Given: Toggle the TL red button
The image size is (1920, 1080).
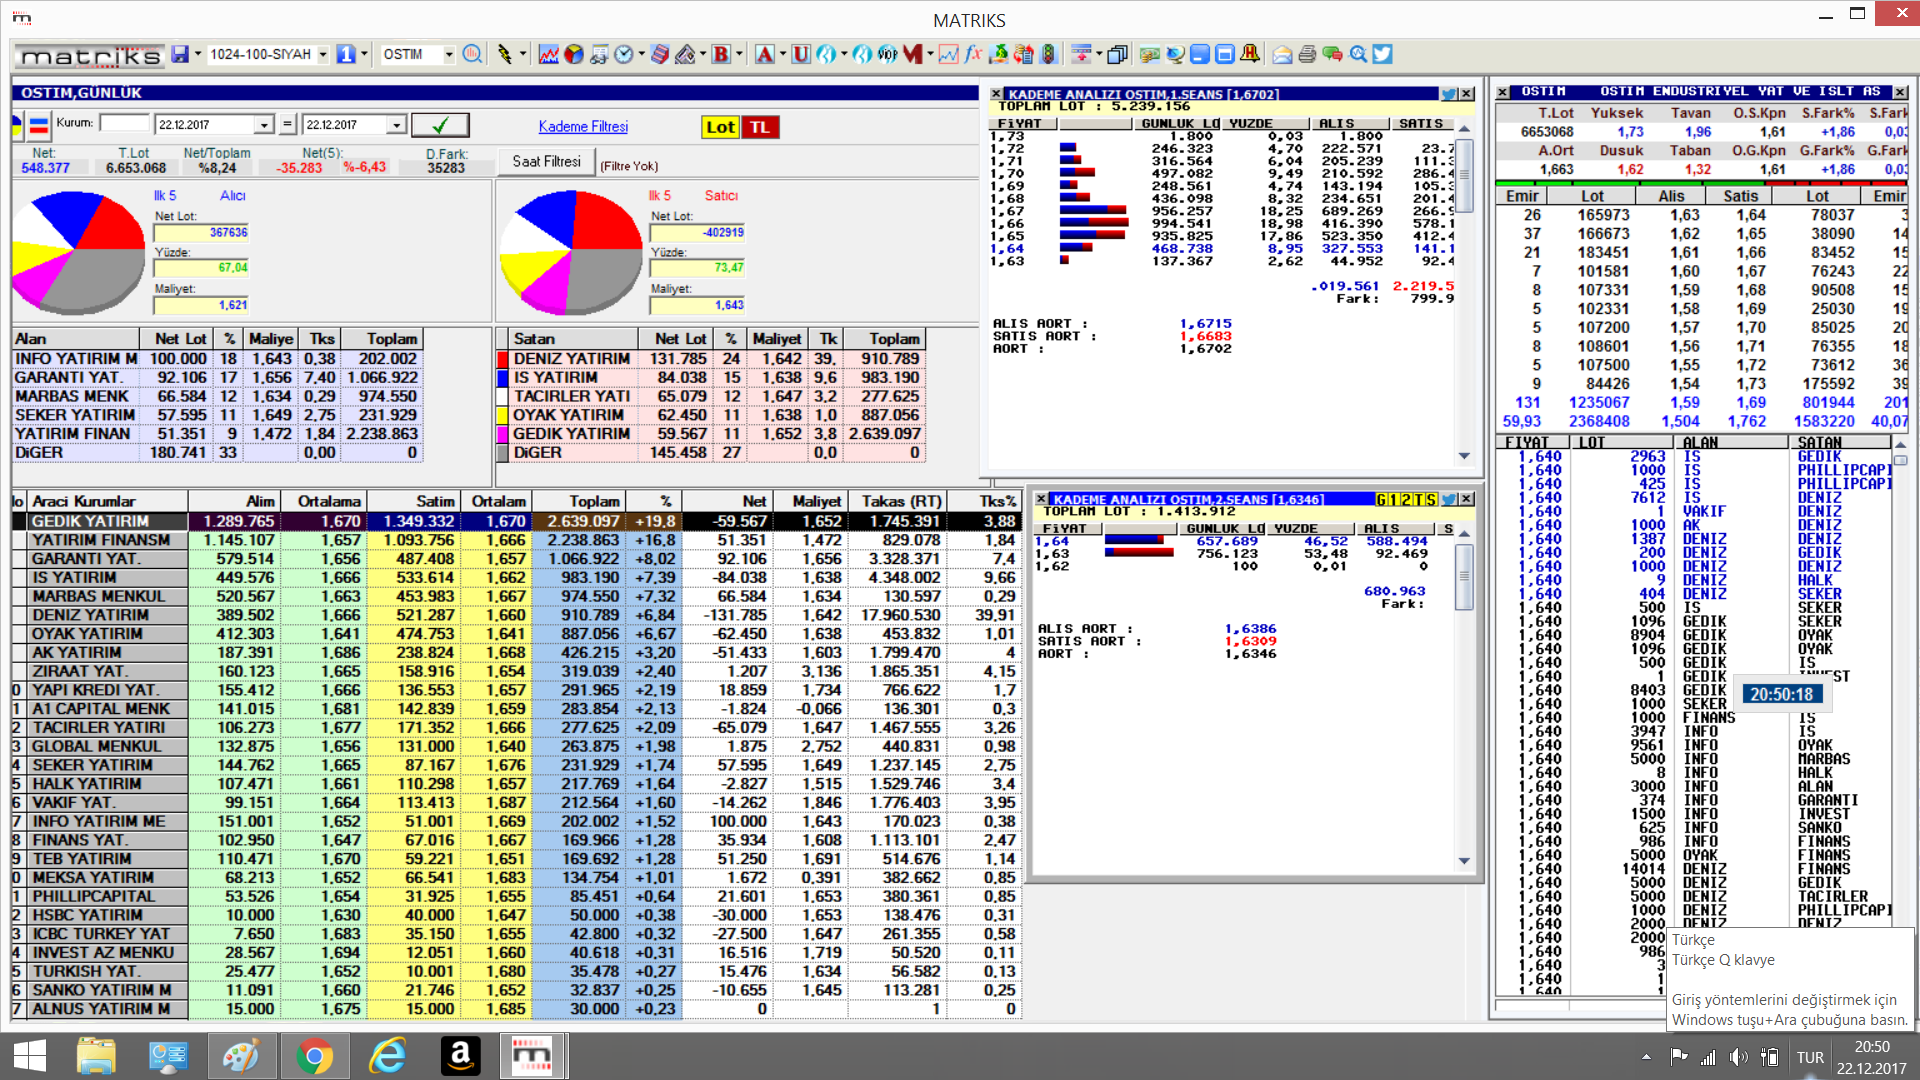Looking at the screenshot, I should (x=760, y=127).
